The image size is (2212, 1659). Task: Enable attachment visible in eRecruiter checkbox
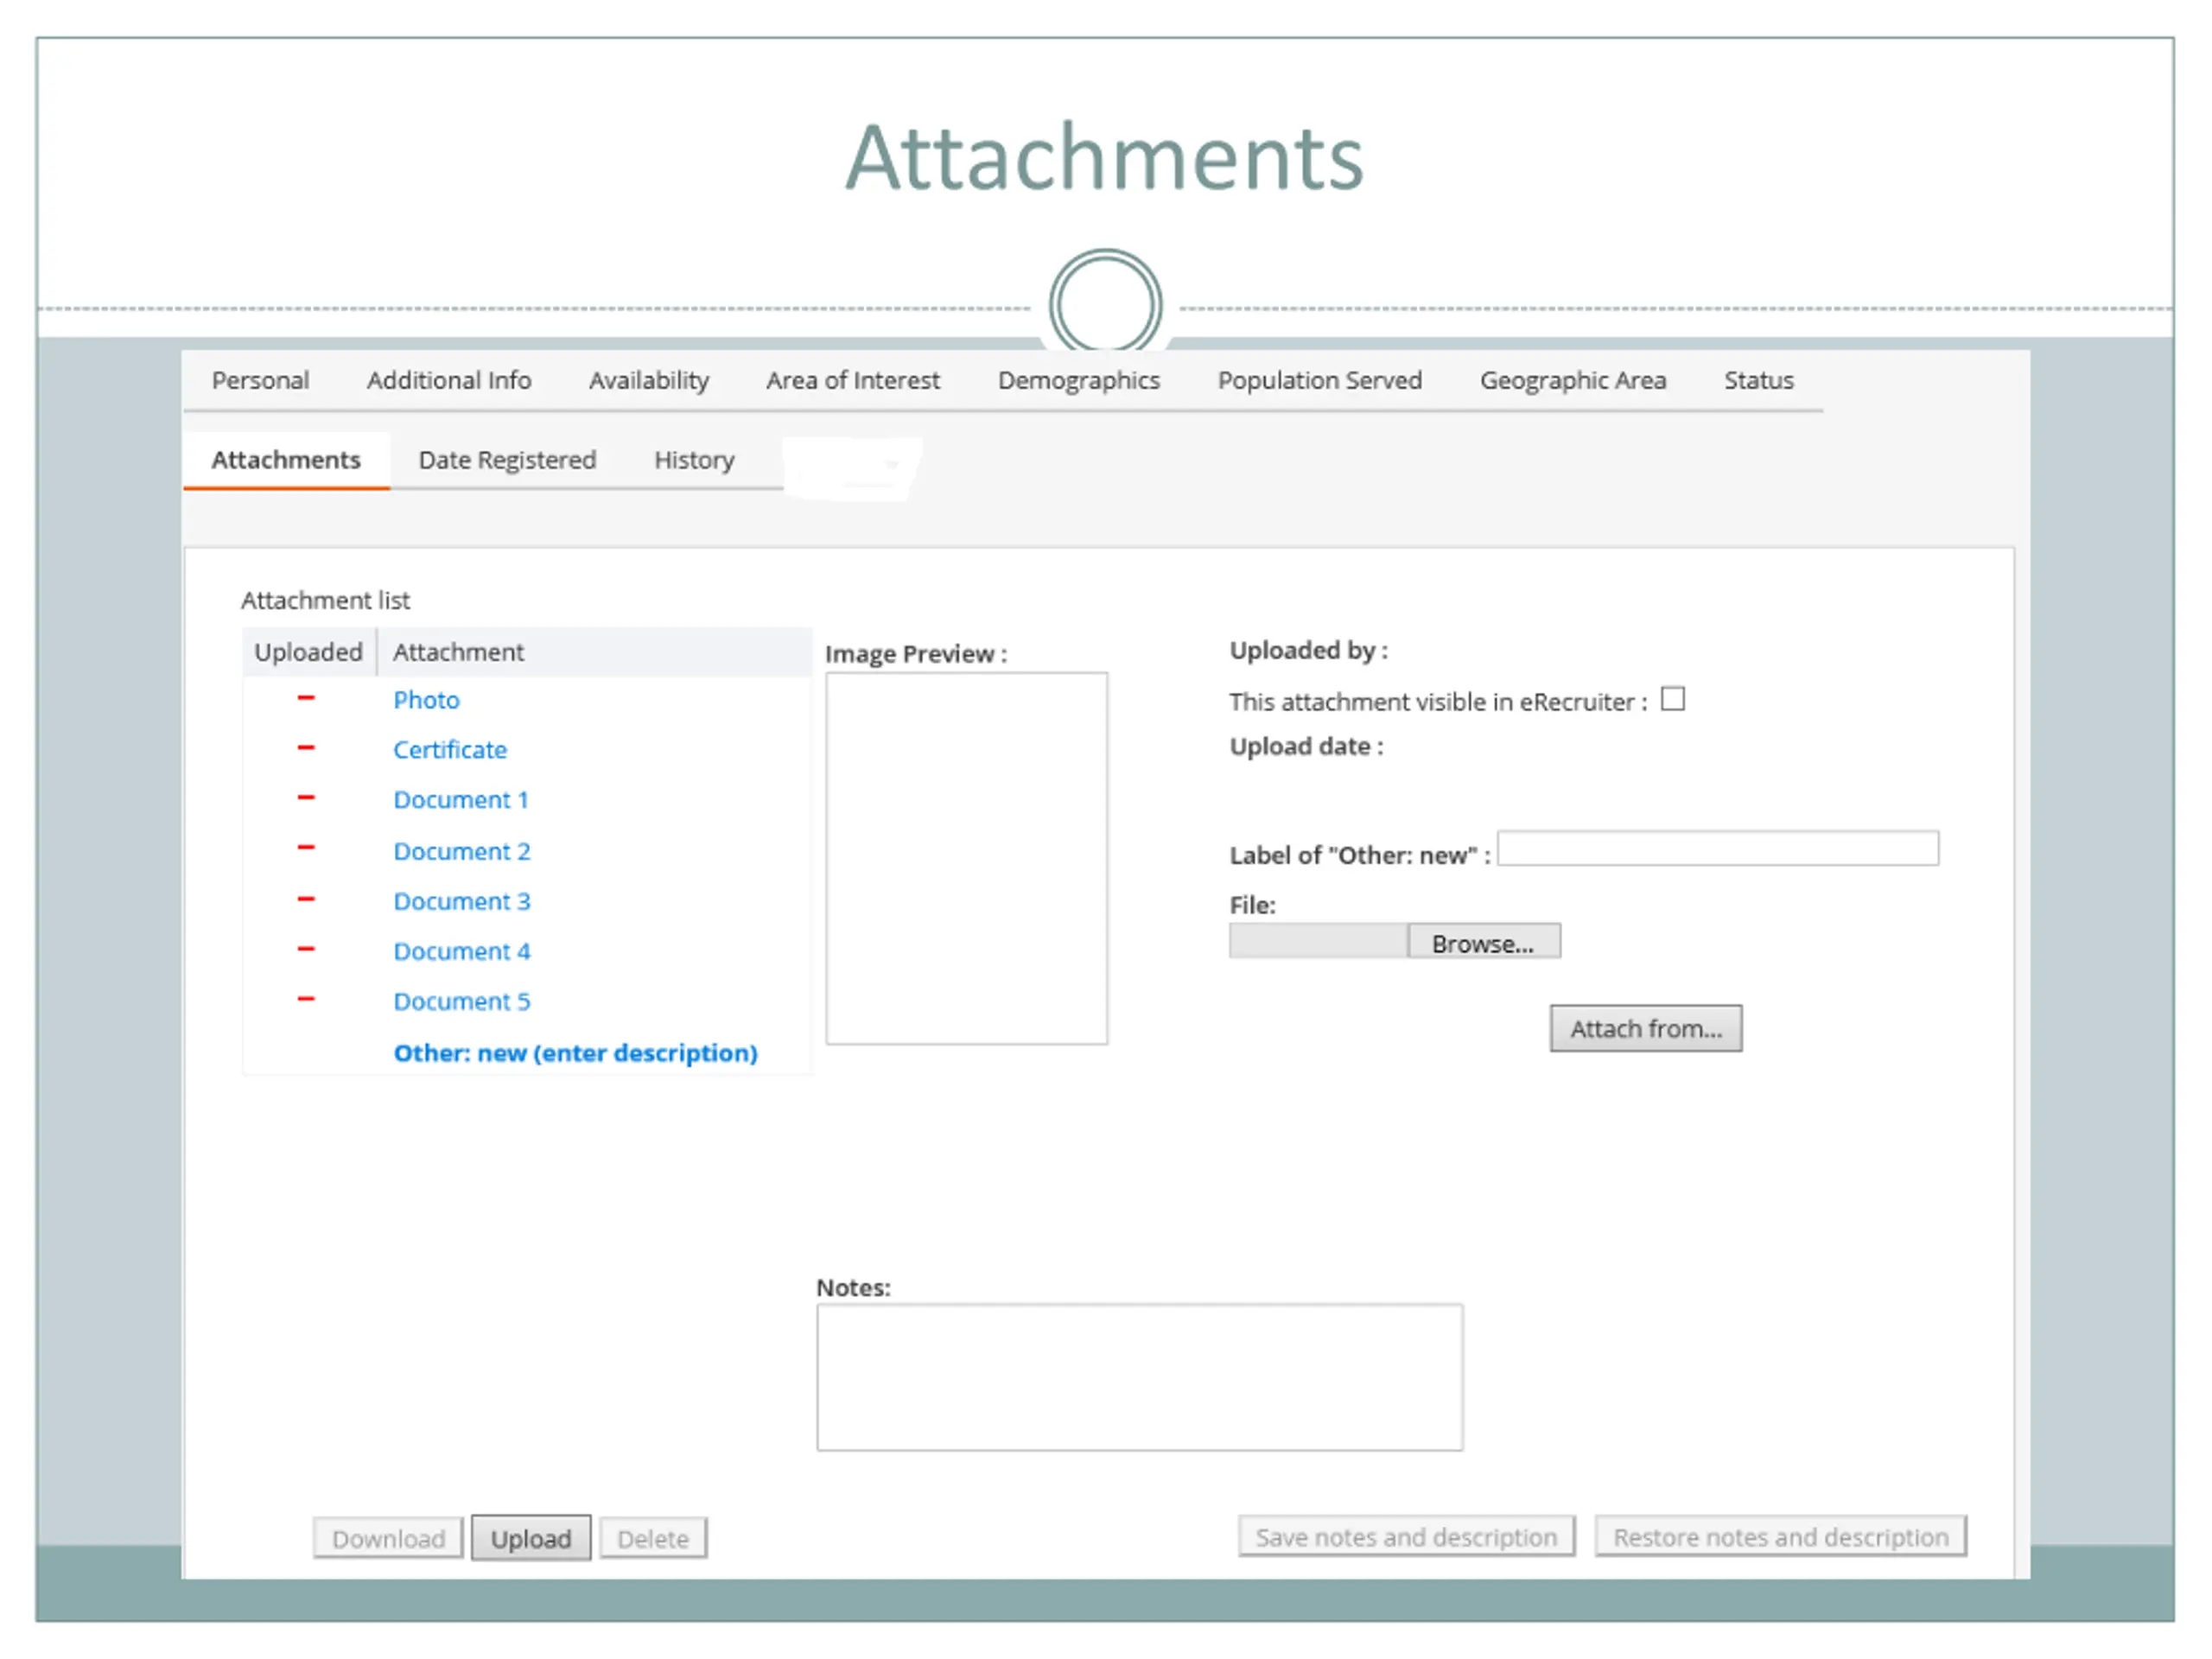(1673, 699)
